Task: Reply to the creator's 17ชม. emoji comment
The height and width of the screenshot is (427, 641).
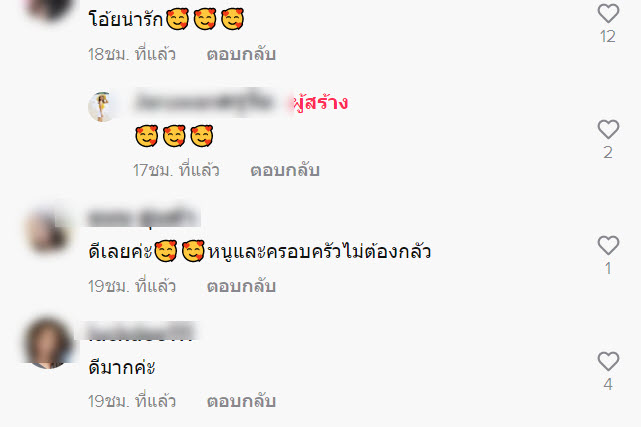Action: pyautogui.click(x=285, y=170)
